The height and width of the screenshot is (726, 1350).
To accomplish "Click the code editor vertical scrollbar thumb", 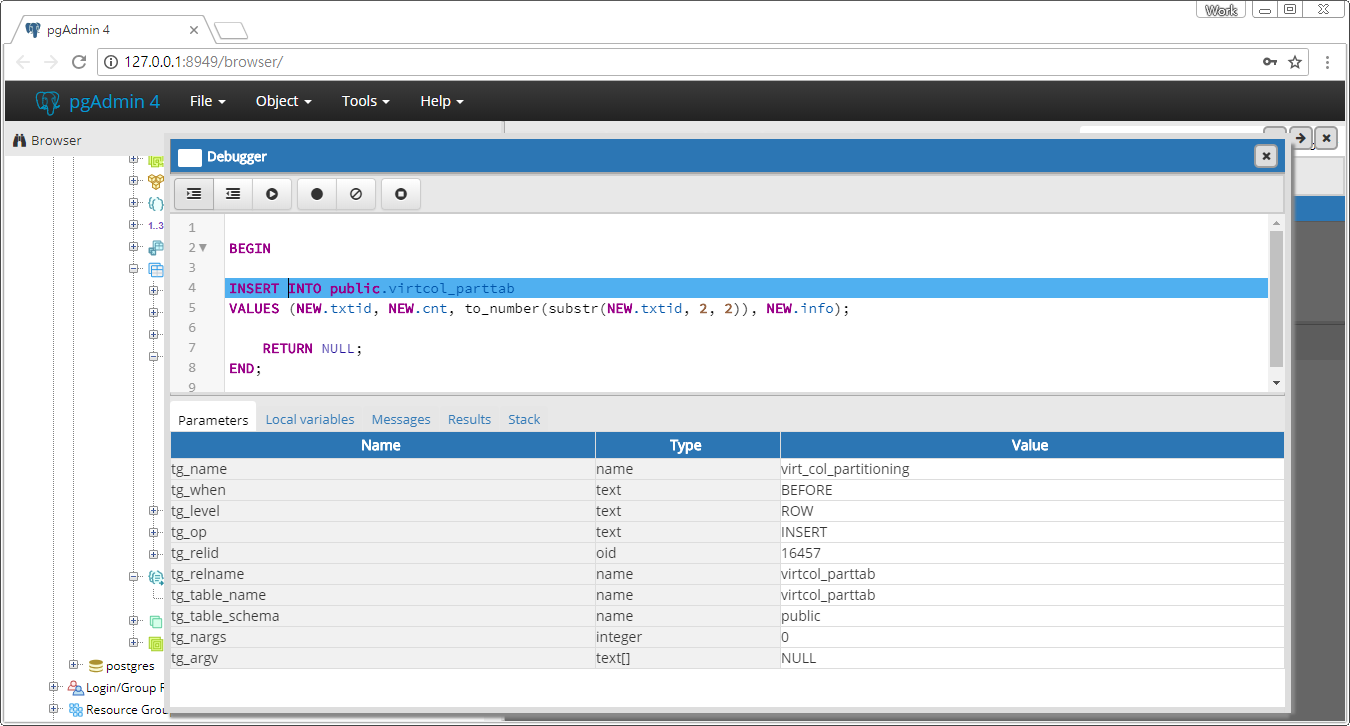I will (1275, 299).
